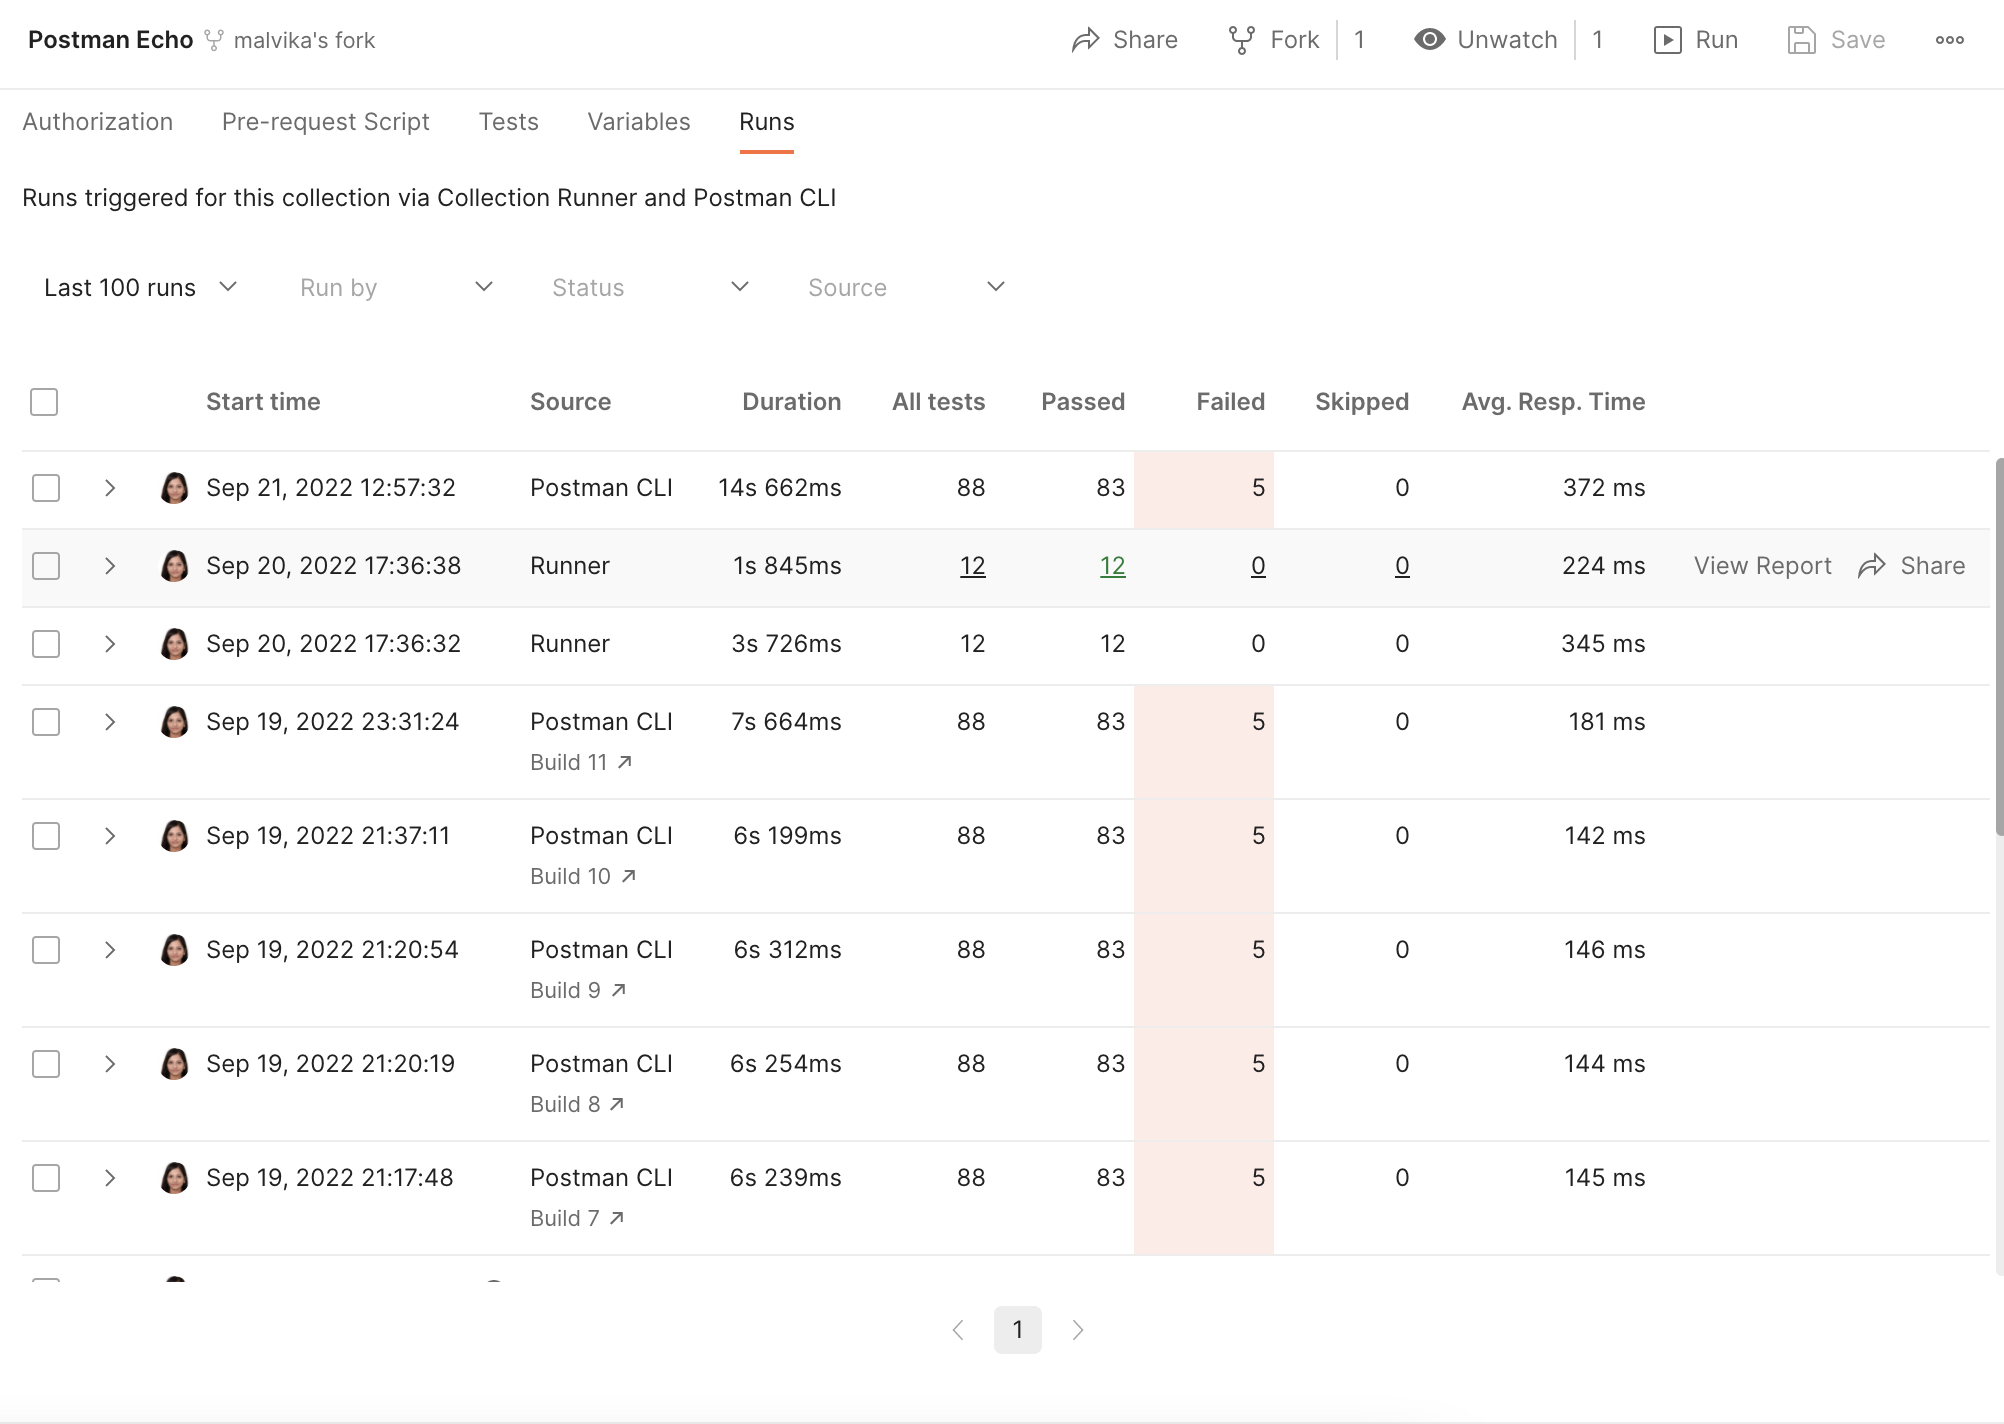This screenshot has height=1424, width=2004.
Task: Select the checkbox for Sep 21 run
Action: [45, 488]
